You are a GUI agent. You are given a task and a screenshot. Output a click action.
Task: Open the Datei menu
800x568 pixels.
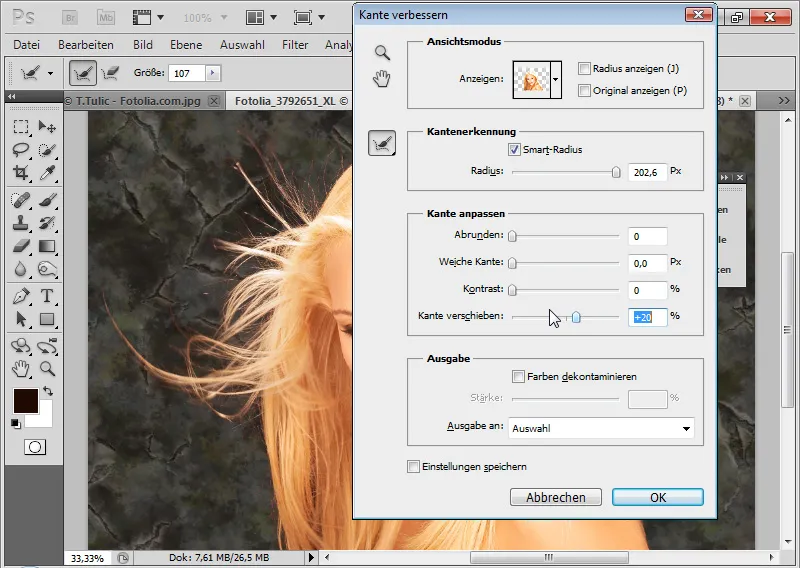[27, 45]
